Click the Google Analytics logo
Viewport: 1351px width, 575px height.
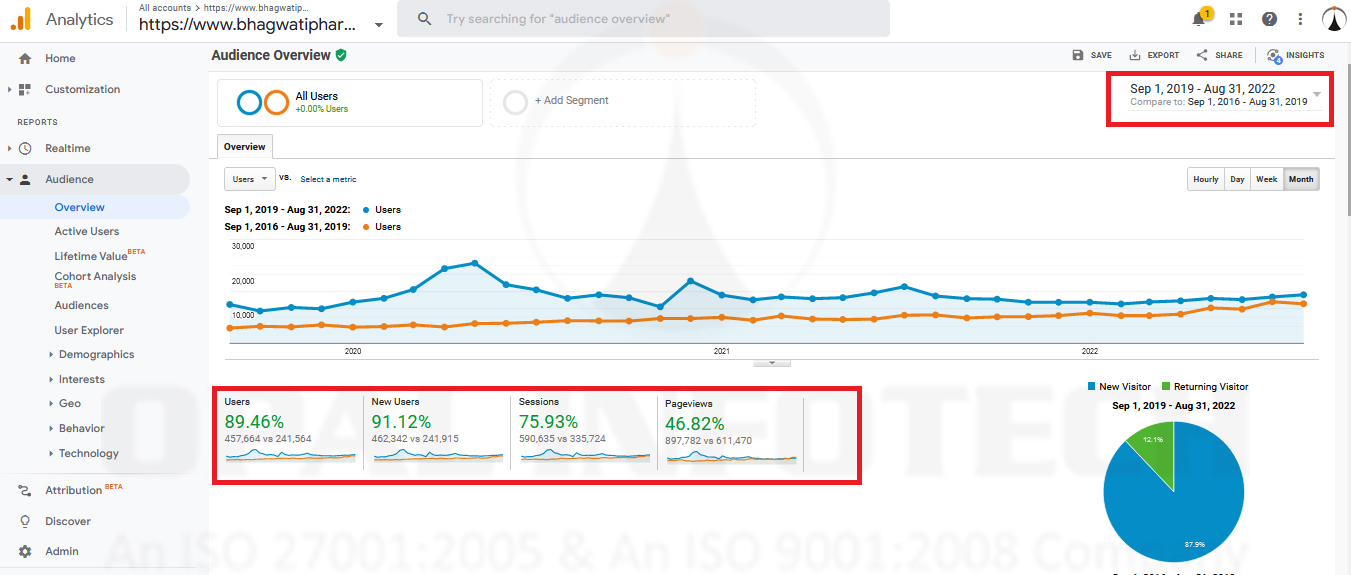(20, 19)
